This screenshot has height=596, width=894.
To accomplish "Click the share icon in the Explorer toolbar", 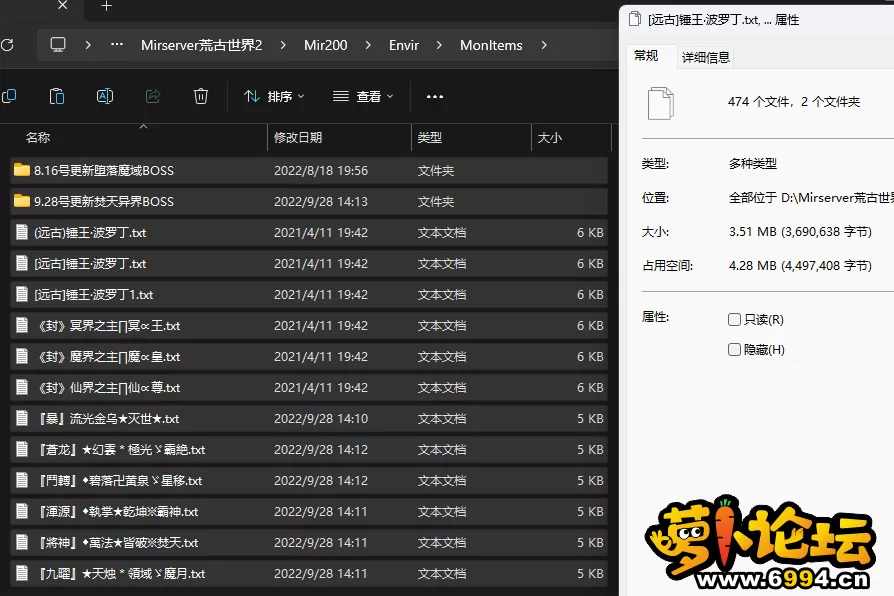I will 153,96.
